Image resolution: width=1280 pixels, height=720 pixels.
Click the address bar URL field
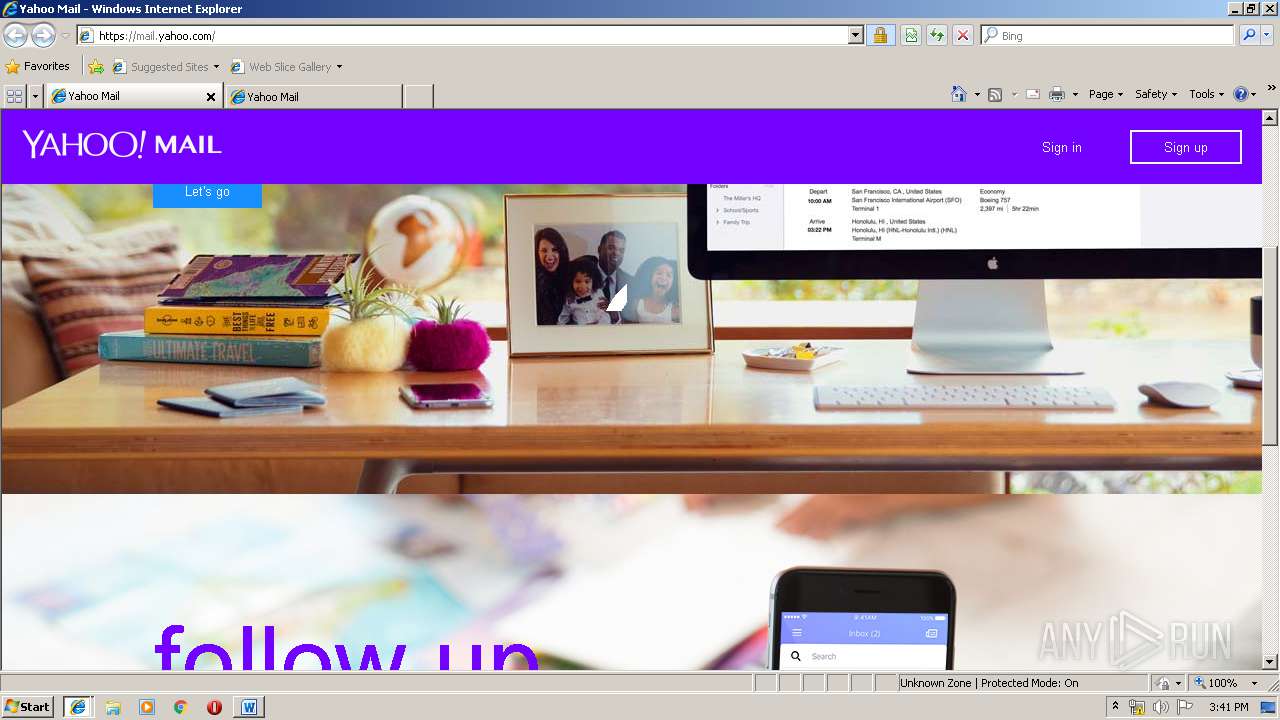tap(463, 35)
